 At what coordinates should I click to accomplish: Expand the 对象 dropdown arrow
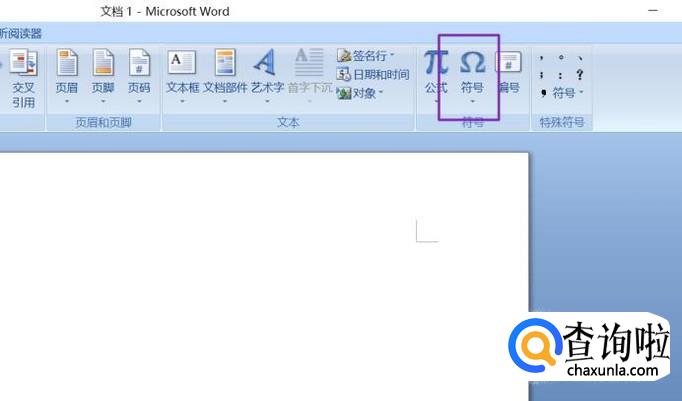click(x=381, y=93)
